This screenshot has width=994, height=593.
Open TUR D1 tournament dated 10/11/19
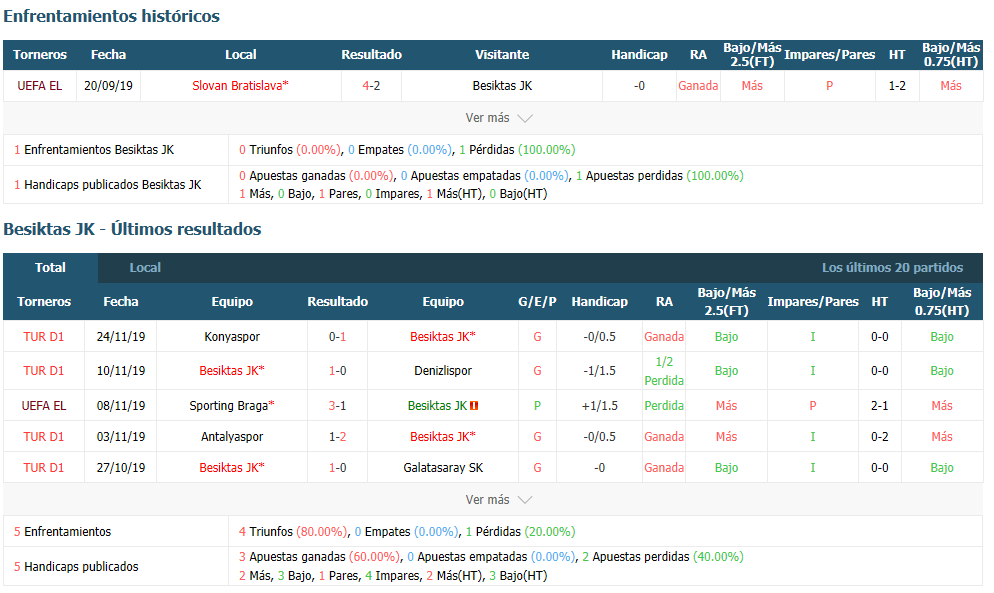point(44,370)
